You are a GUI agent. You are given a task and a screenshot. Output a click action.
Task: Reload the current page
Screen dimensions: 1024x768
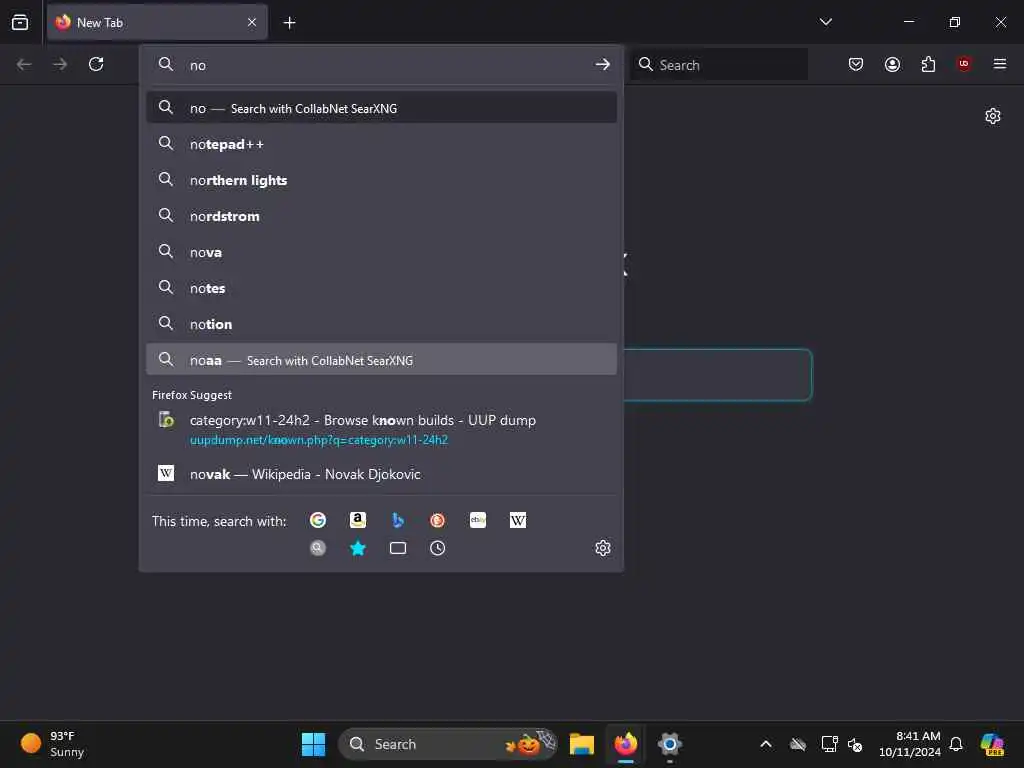point(96,64)
